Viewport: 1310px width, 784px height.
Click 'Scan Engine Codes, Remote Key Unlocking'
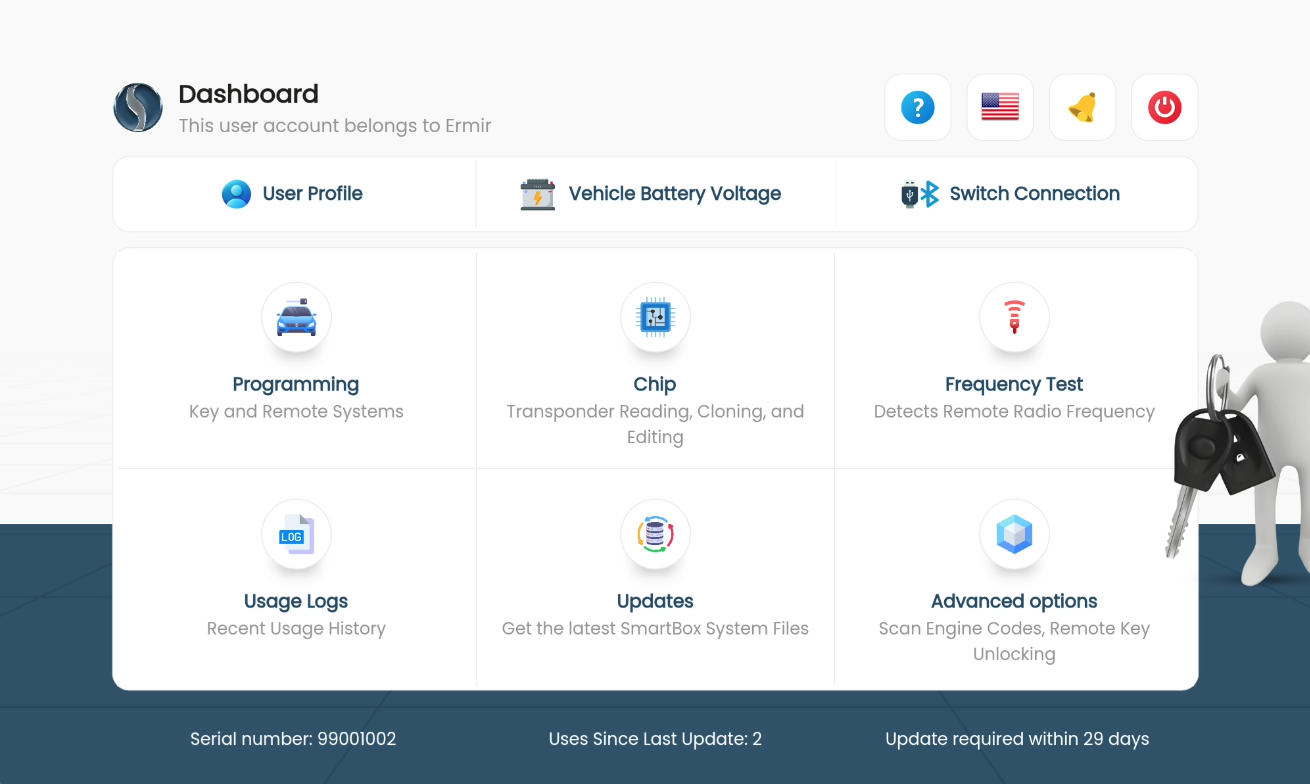coord(1014,642)
